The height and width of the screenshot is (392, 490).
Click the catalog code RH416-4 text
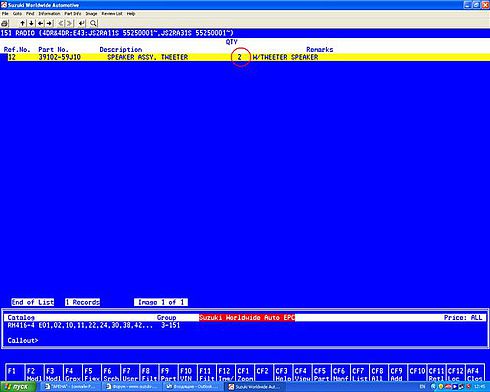tap(21, 325)
